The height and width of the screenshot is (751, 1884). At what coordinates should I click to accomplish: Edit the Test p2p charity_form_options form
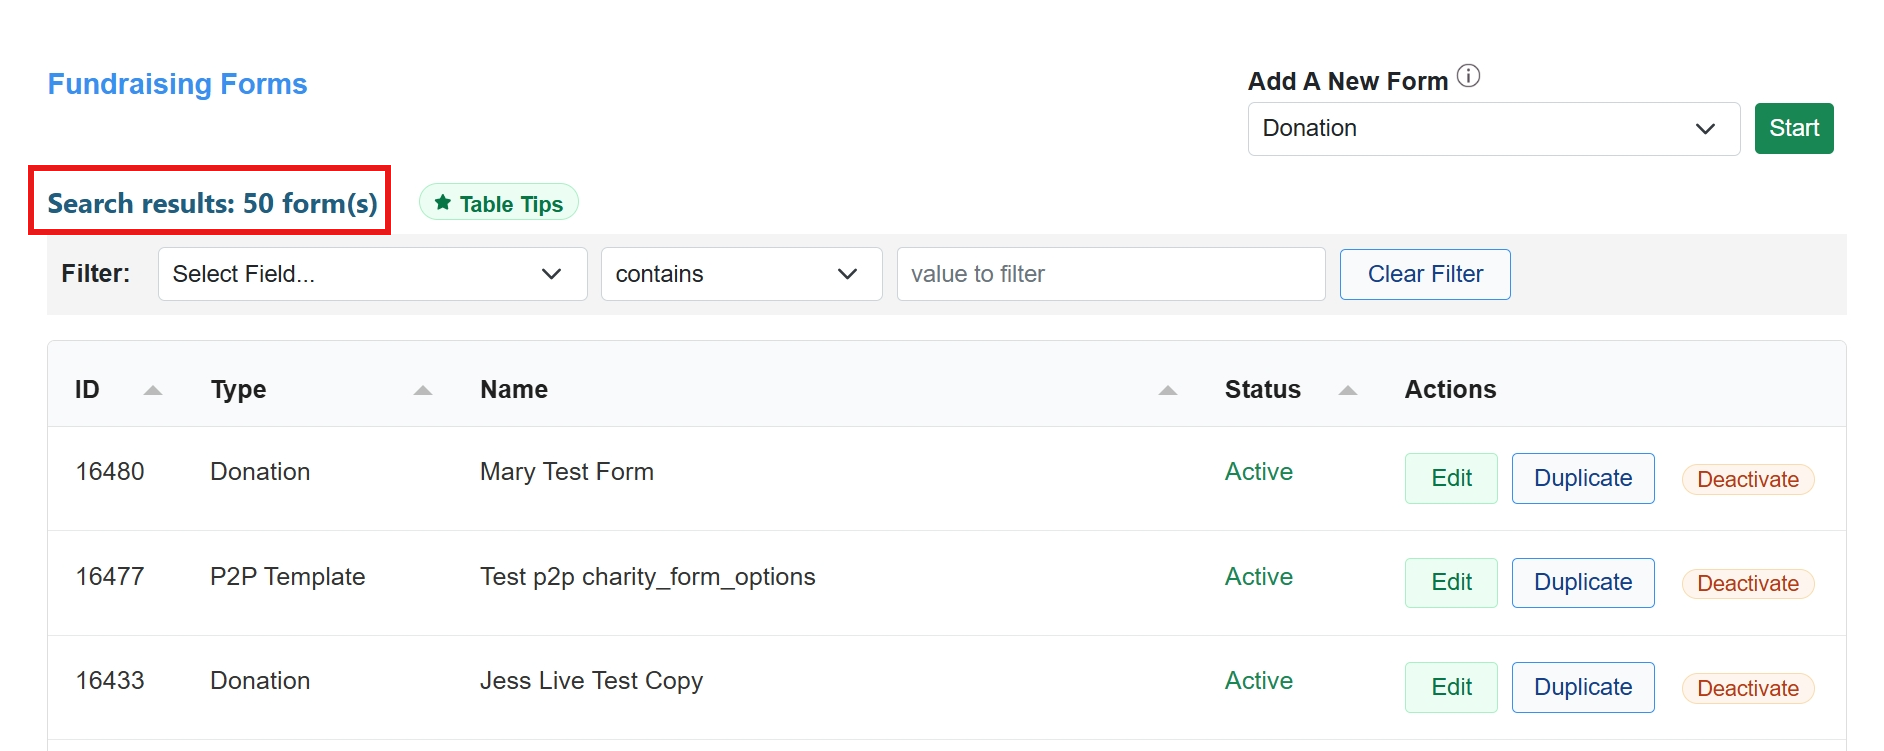pos(1450,583)
